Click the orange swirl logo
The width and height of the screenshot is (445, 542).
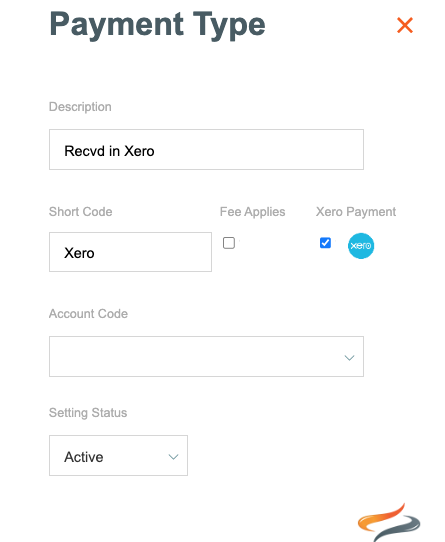pos(389,522)
